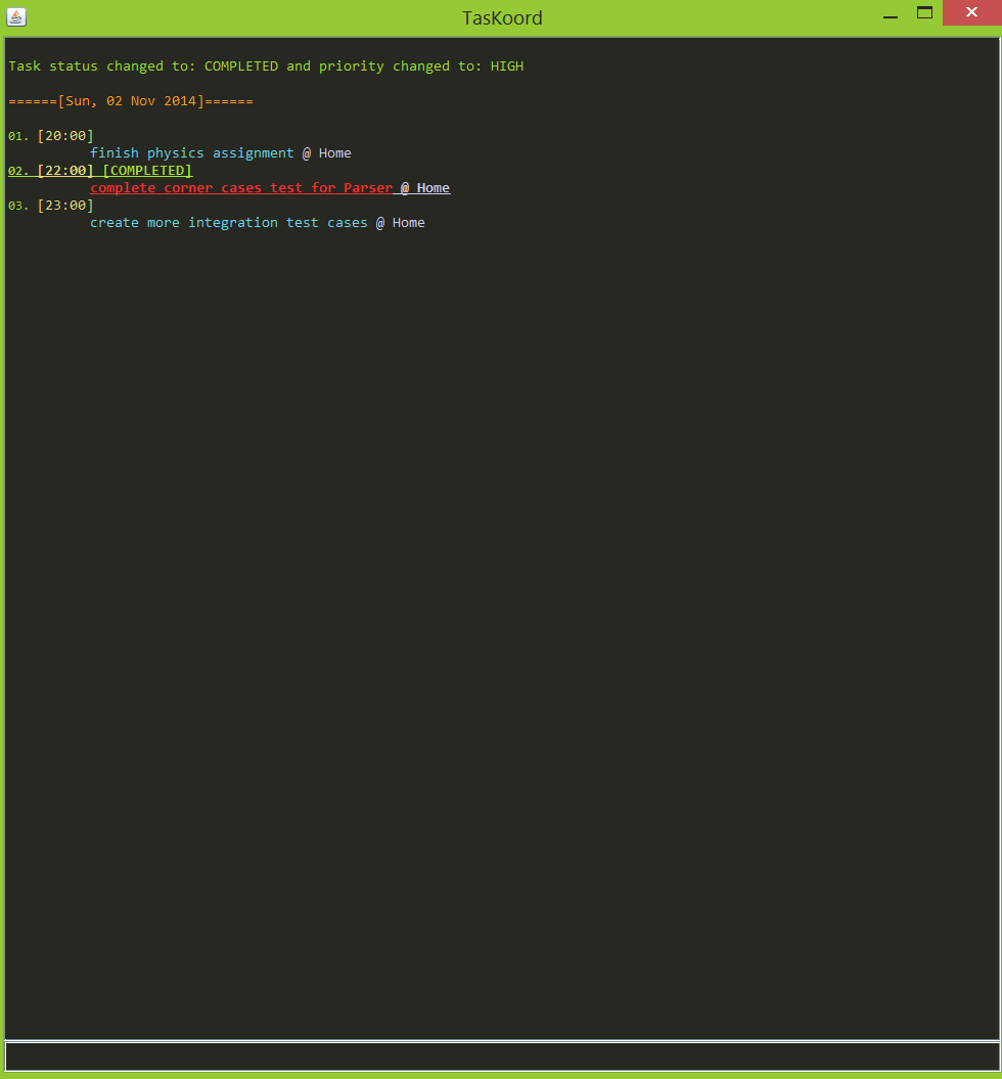
Task: Click the command input field at the bottom
Action: (501, 1056)
